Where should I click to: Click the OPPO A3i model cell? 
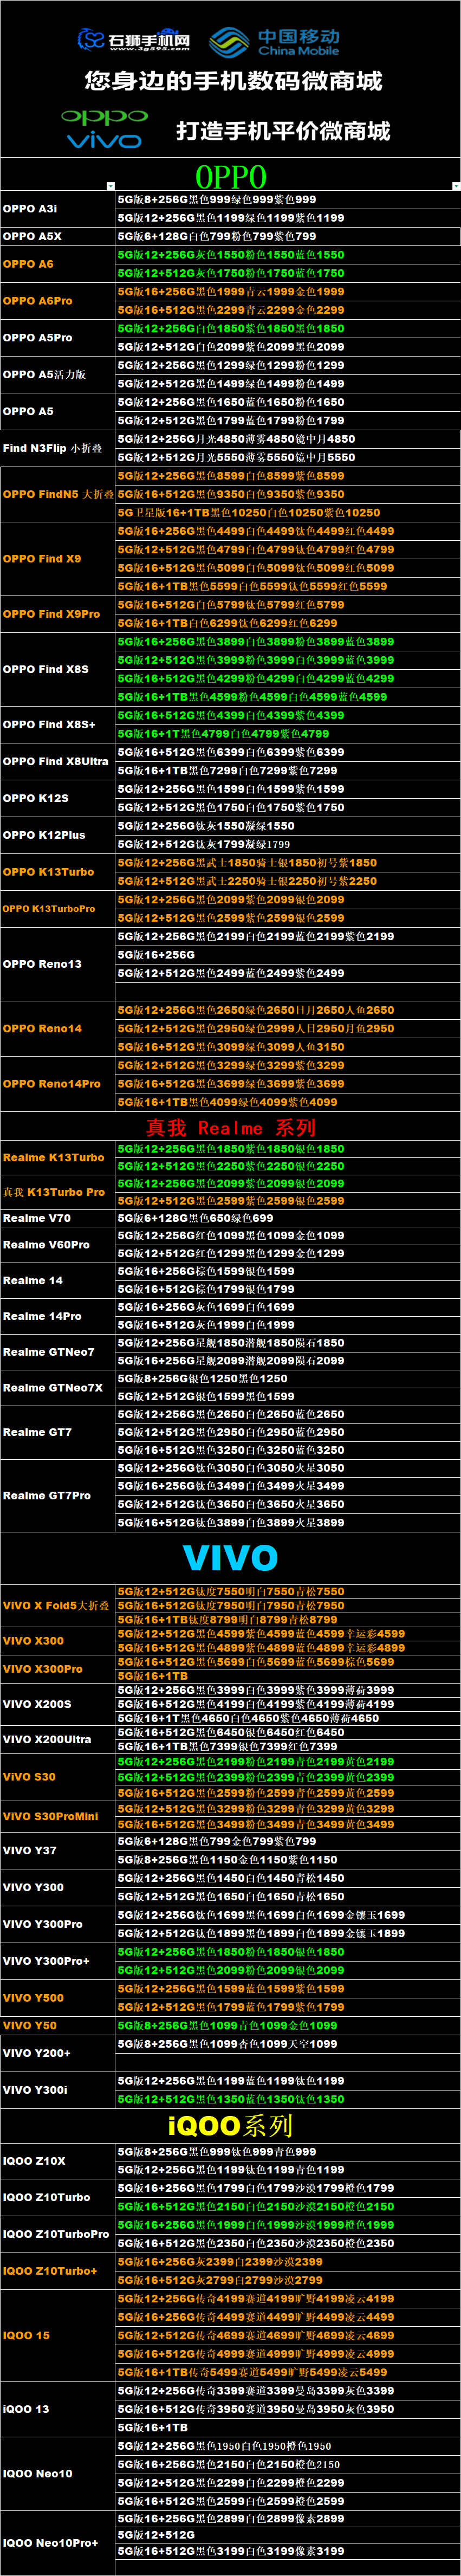pos(58,208)
